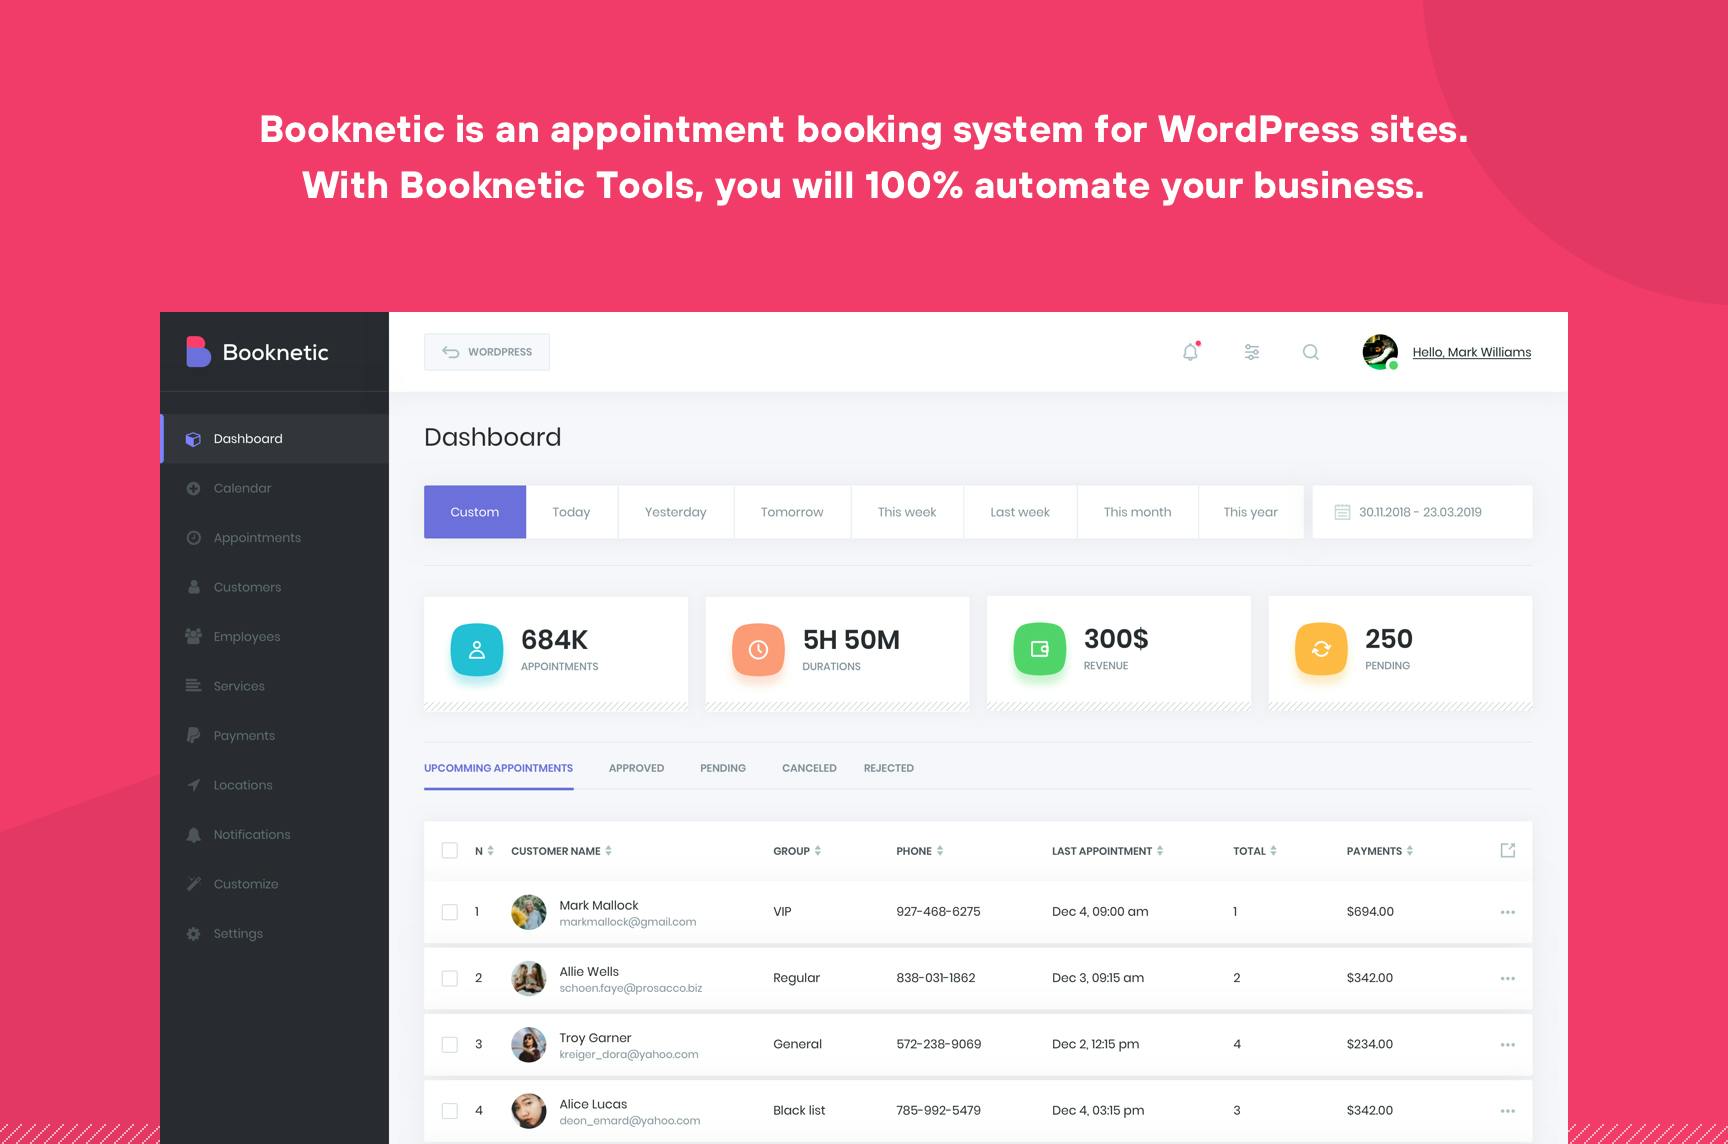Select the Yesterday date filter

[x=676, y=512]
